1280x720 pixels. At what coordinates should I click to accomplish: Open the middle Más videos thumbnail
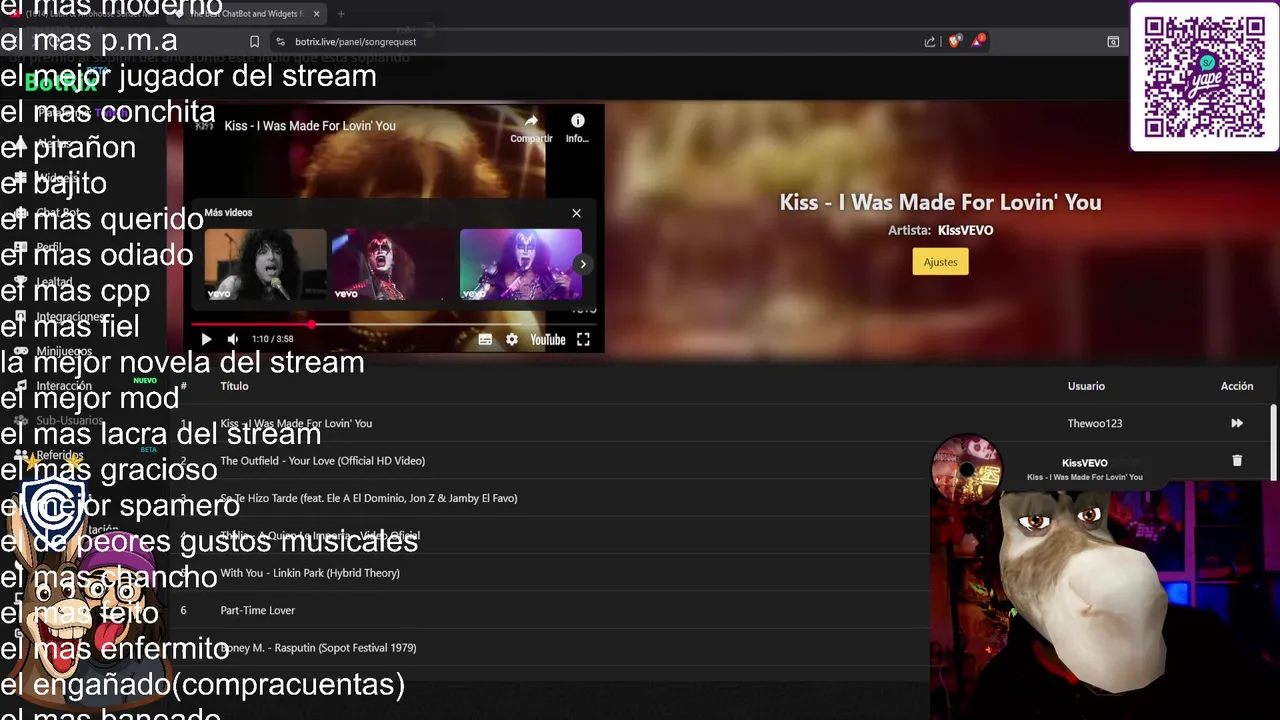392,264
